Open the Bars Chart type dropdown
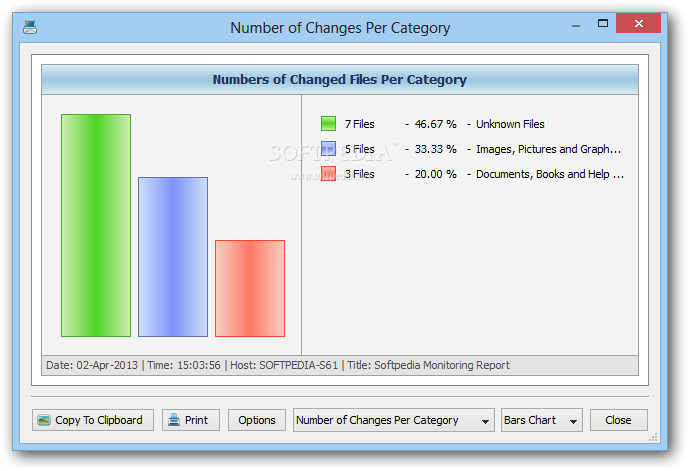 [x=541, y=420]
